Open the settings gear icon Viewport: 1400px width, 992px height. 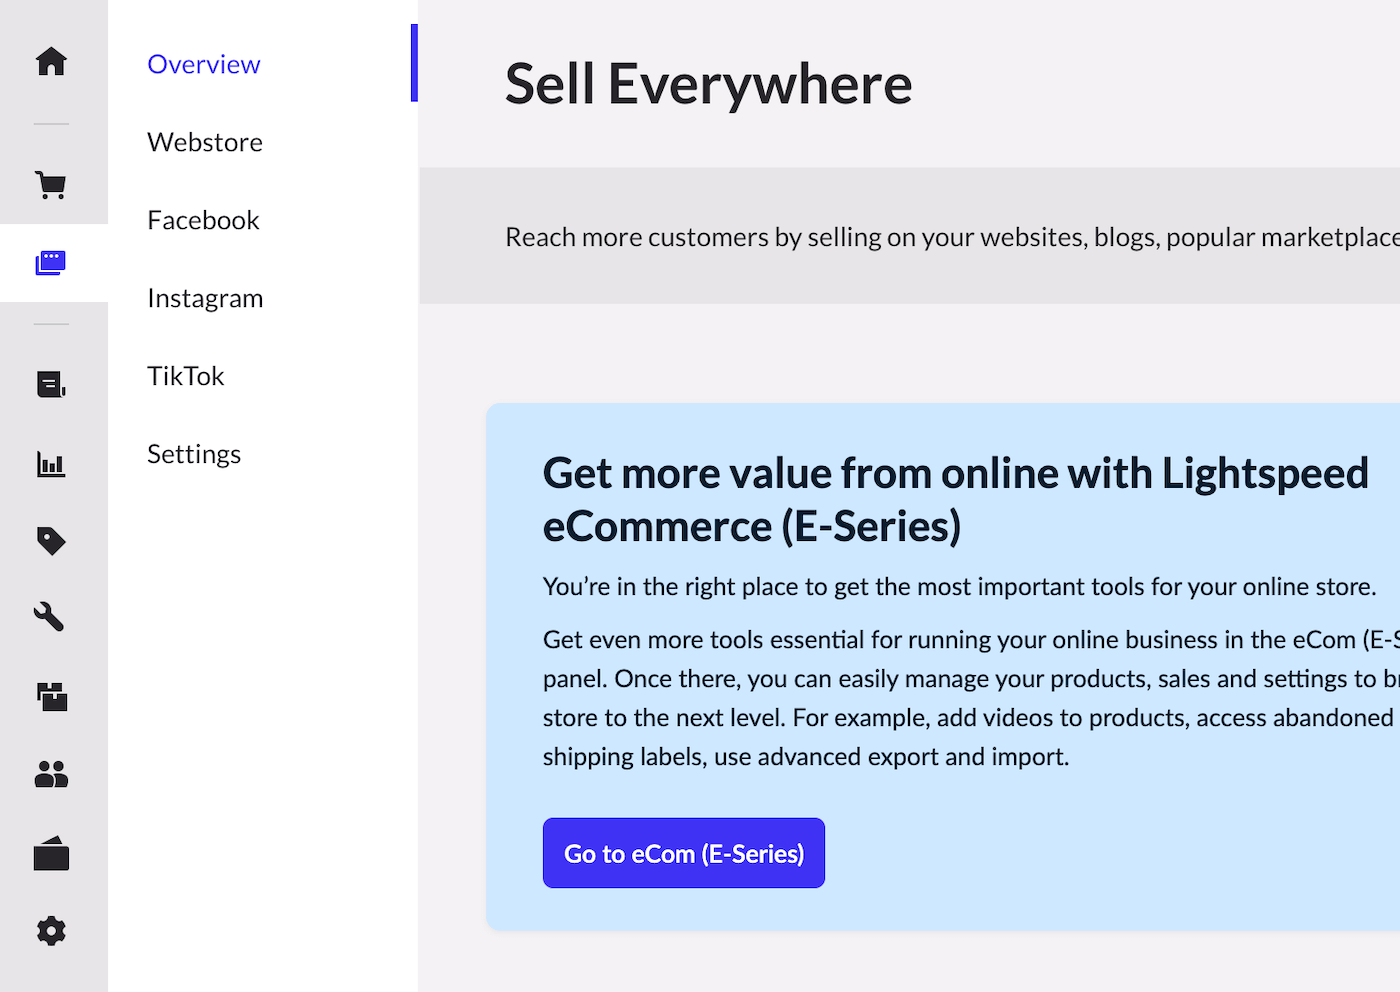point(51,930)
